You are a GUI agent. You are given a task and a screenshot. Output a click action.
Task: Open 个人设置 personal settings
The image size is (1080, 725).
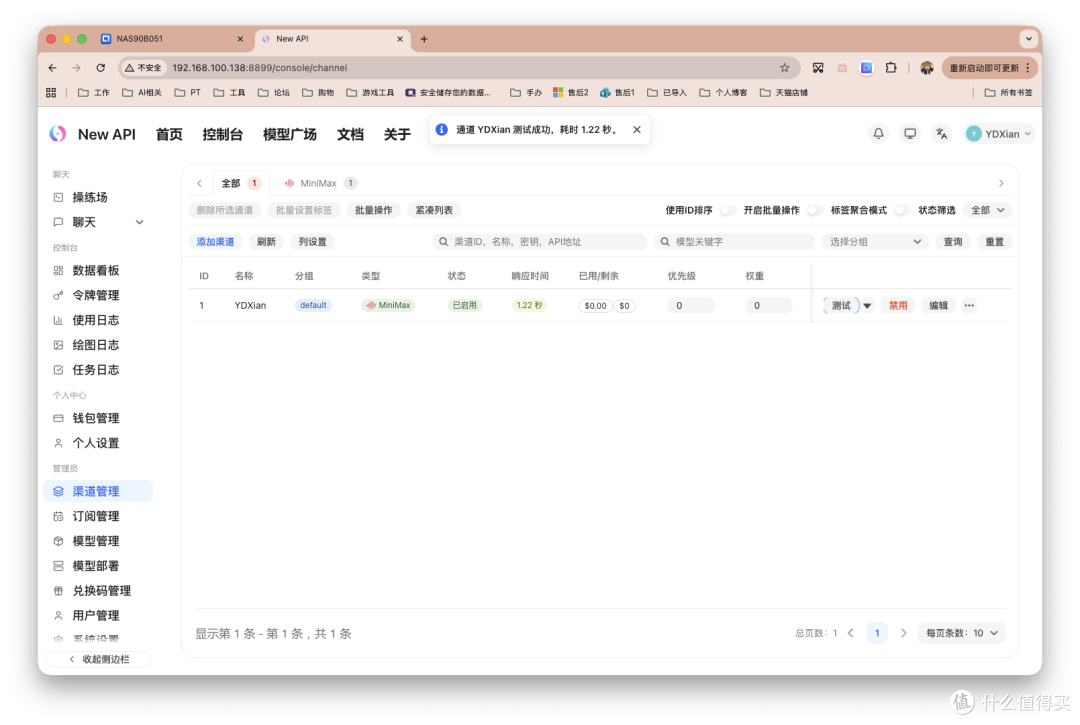[x=98, y=443]
